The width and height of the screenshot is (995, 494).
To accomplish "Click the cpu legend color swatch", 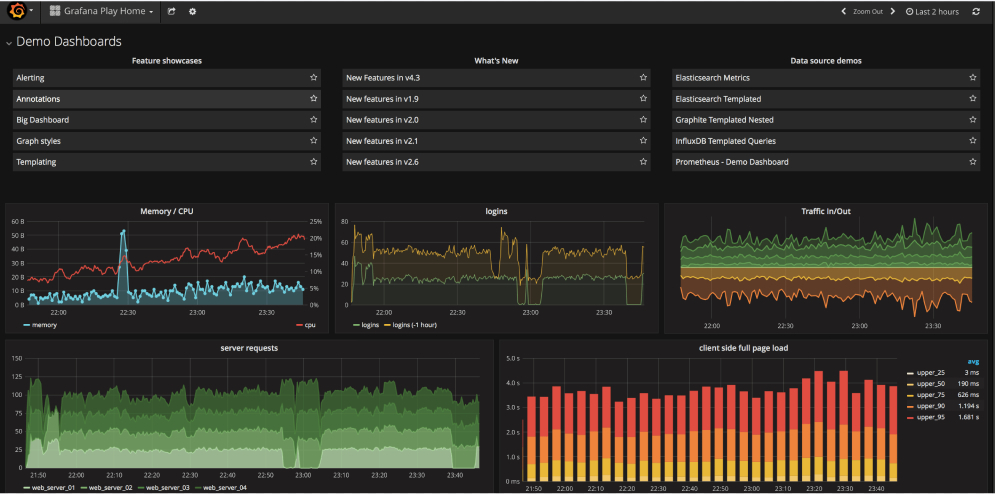I will click(x=299, y=325).
